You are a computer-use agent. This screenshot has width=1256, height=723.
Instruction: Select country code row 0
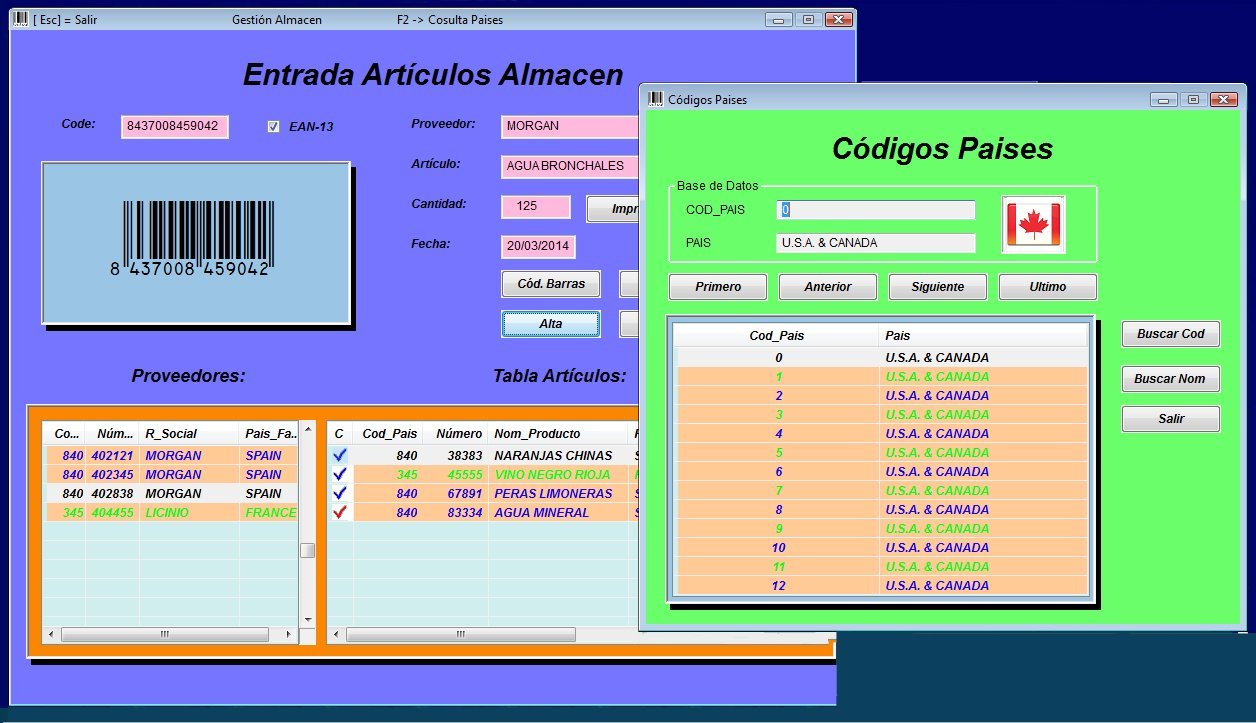click(x=881, y=358)
